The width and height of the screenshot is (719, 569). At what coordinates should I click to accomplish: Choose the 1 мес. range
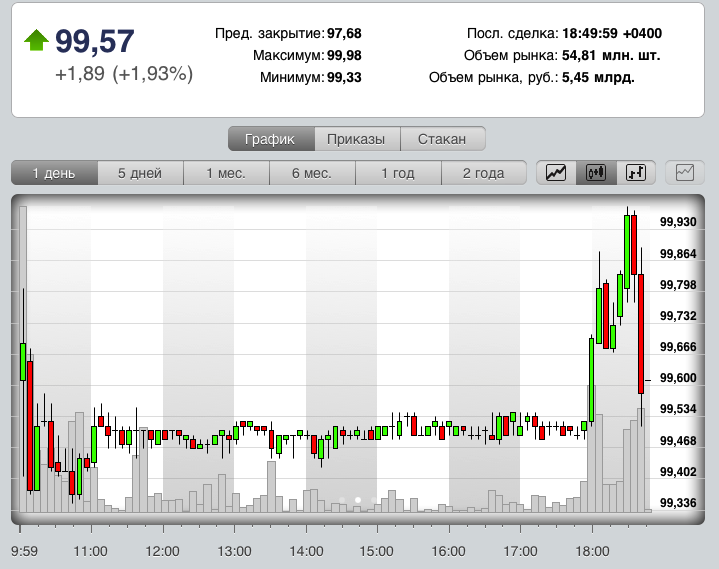pyautogui.click(x=226, y=173)
